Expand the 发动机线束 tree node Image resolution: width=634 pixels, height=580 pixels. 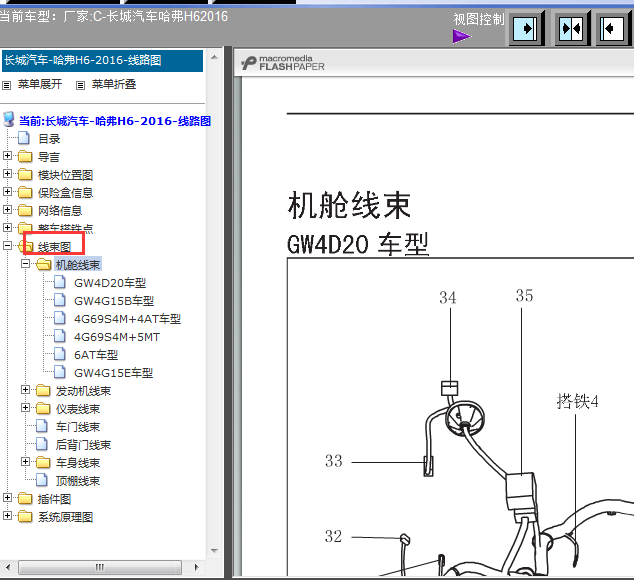(25, 390)
